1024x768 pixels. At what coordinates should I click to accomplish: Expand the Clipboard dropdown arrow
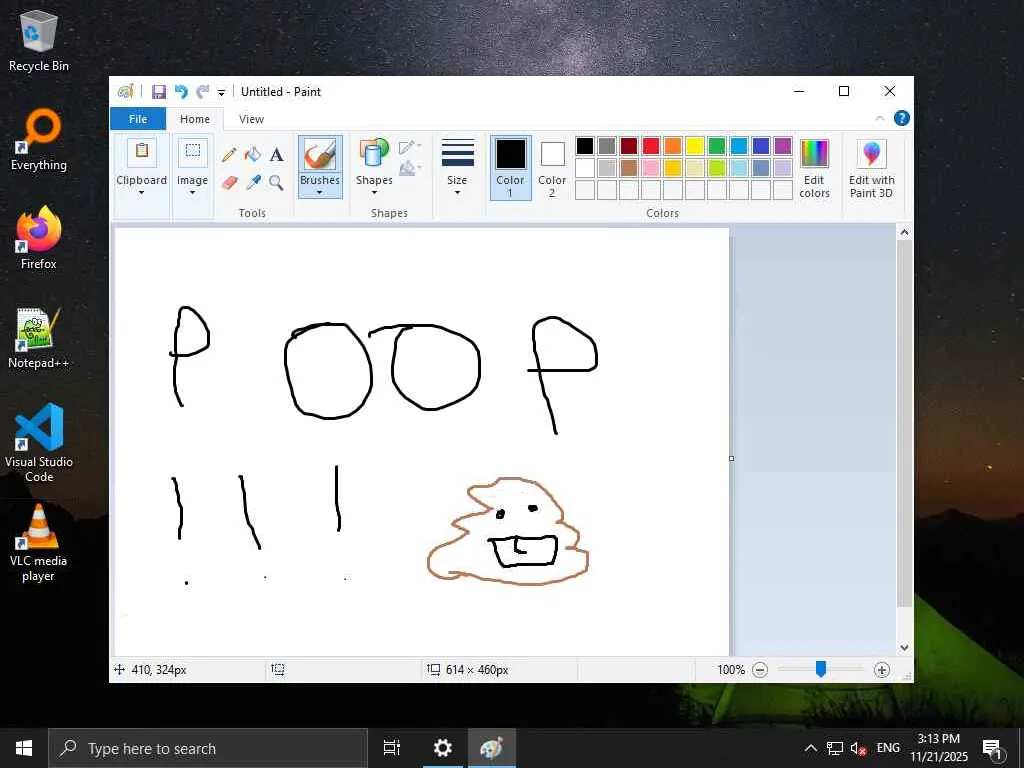tap(141, 193)
